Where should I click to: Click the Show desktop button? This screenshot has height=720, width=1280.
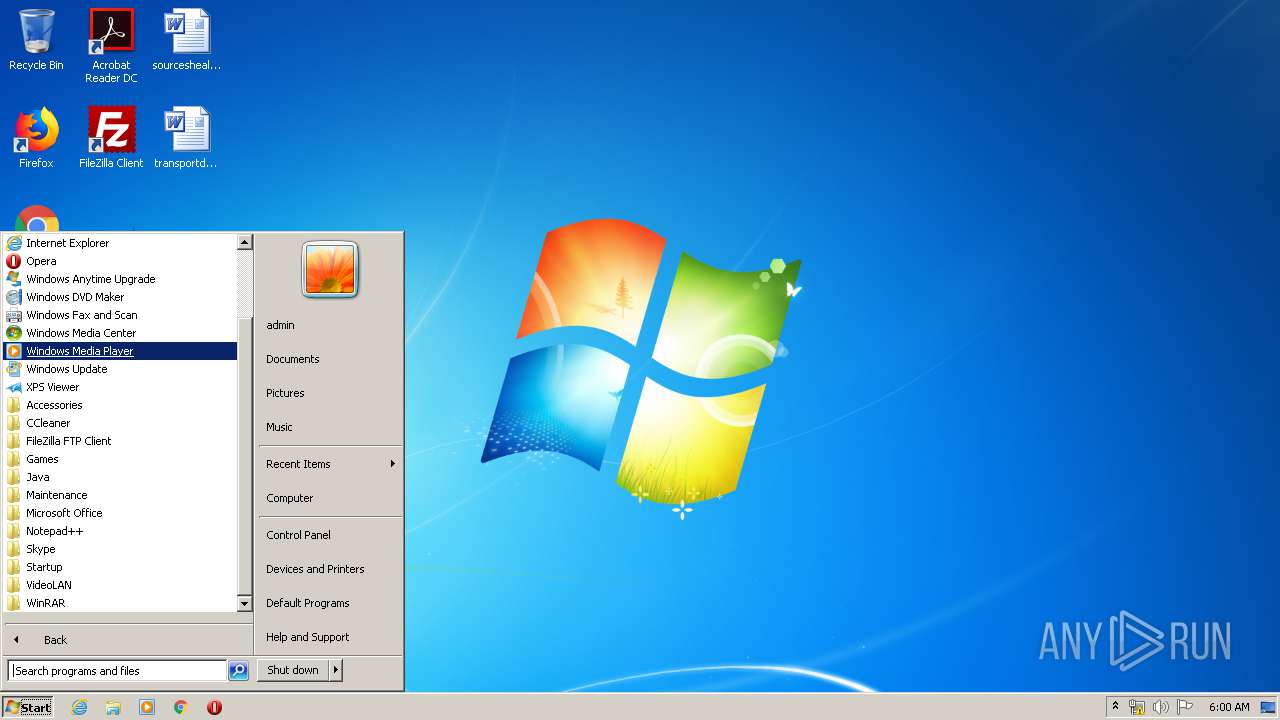pyautogui.click(x=1269, y=707)
